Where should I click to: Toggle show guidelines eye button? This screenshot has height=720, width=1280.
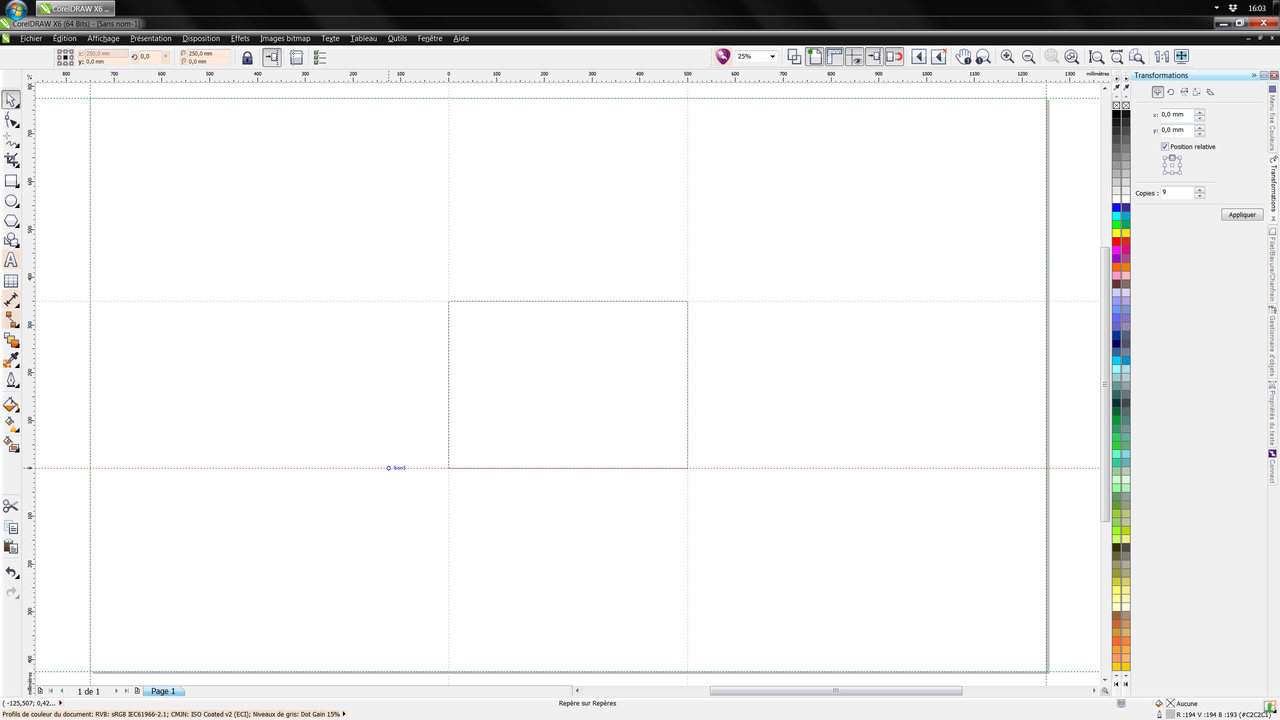[x=855, y=57]
